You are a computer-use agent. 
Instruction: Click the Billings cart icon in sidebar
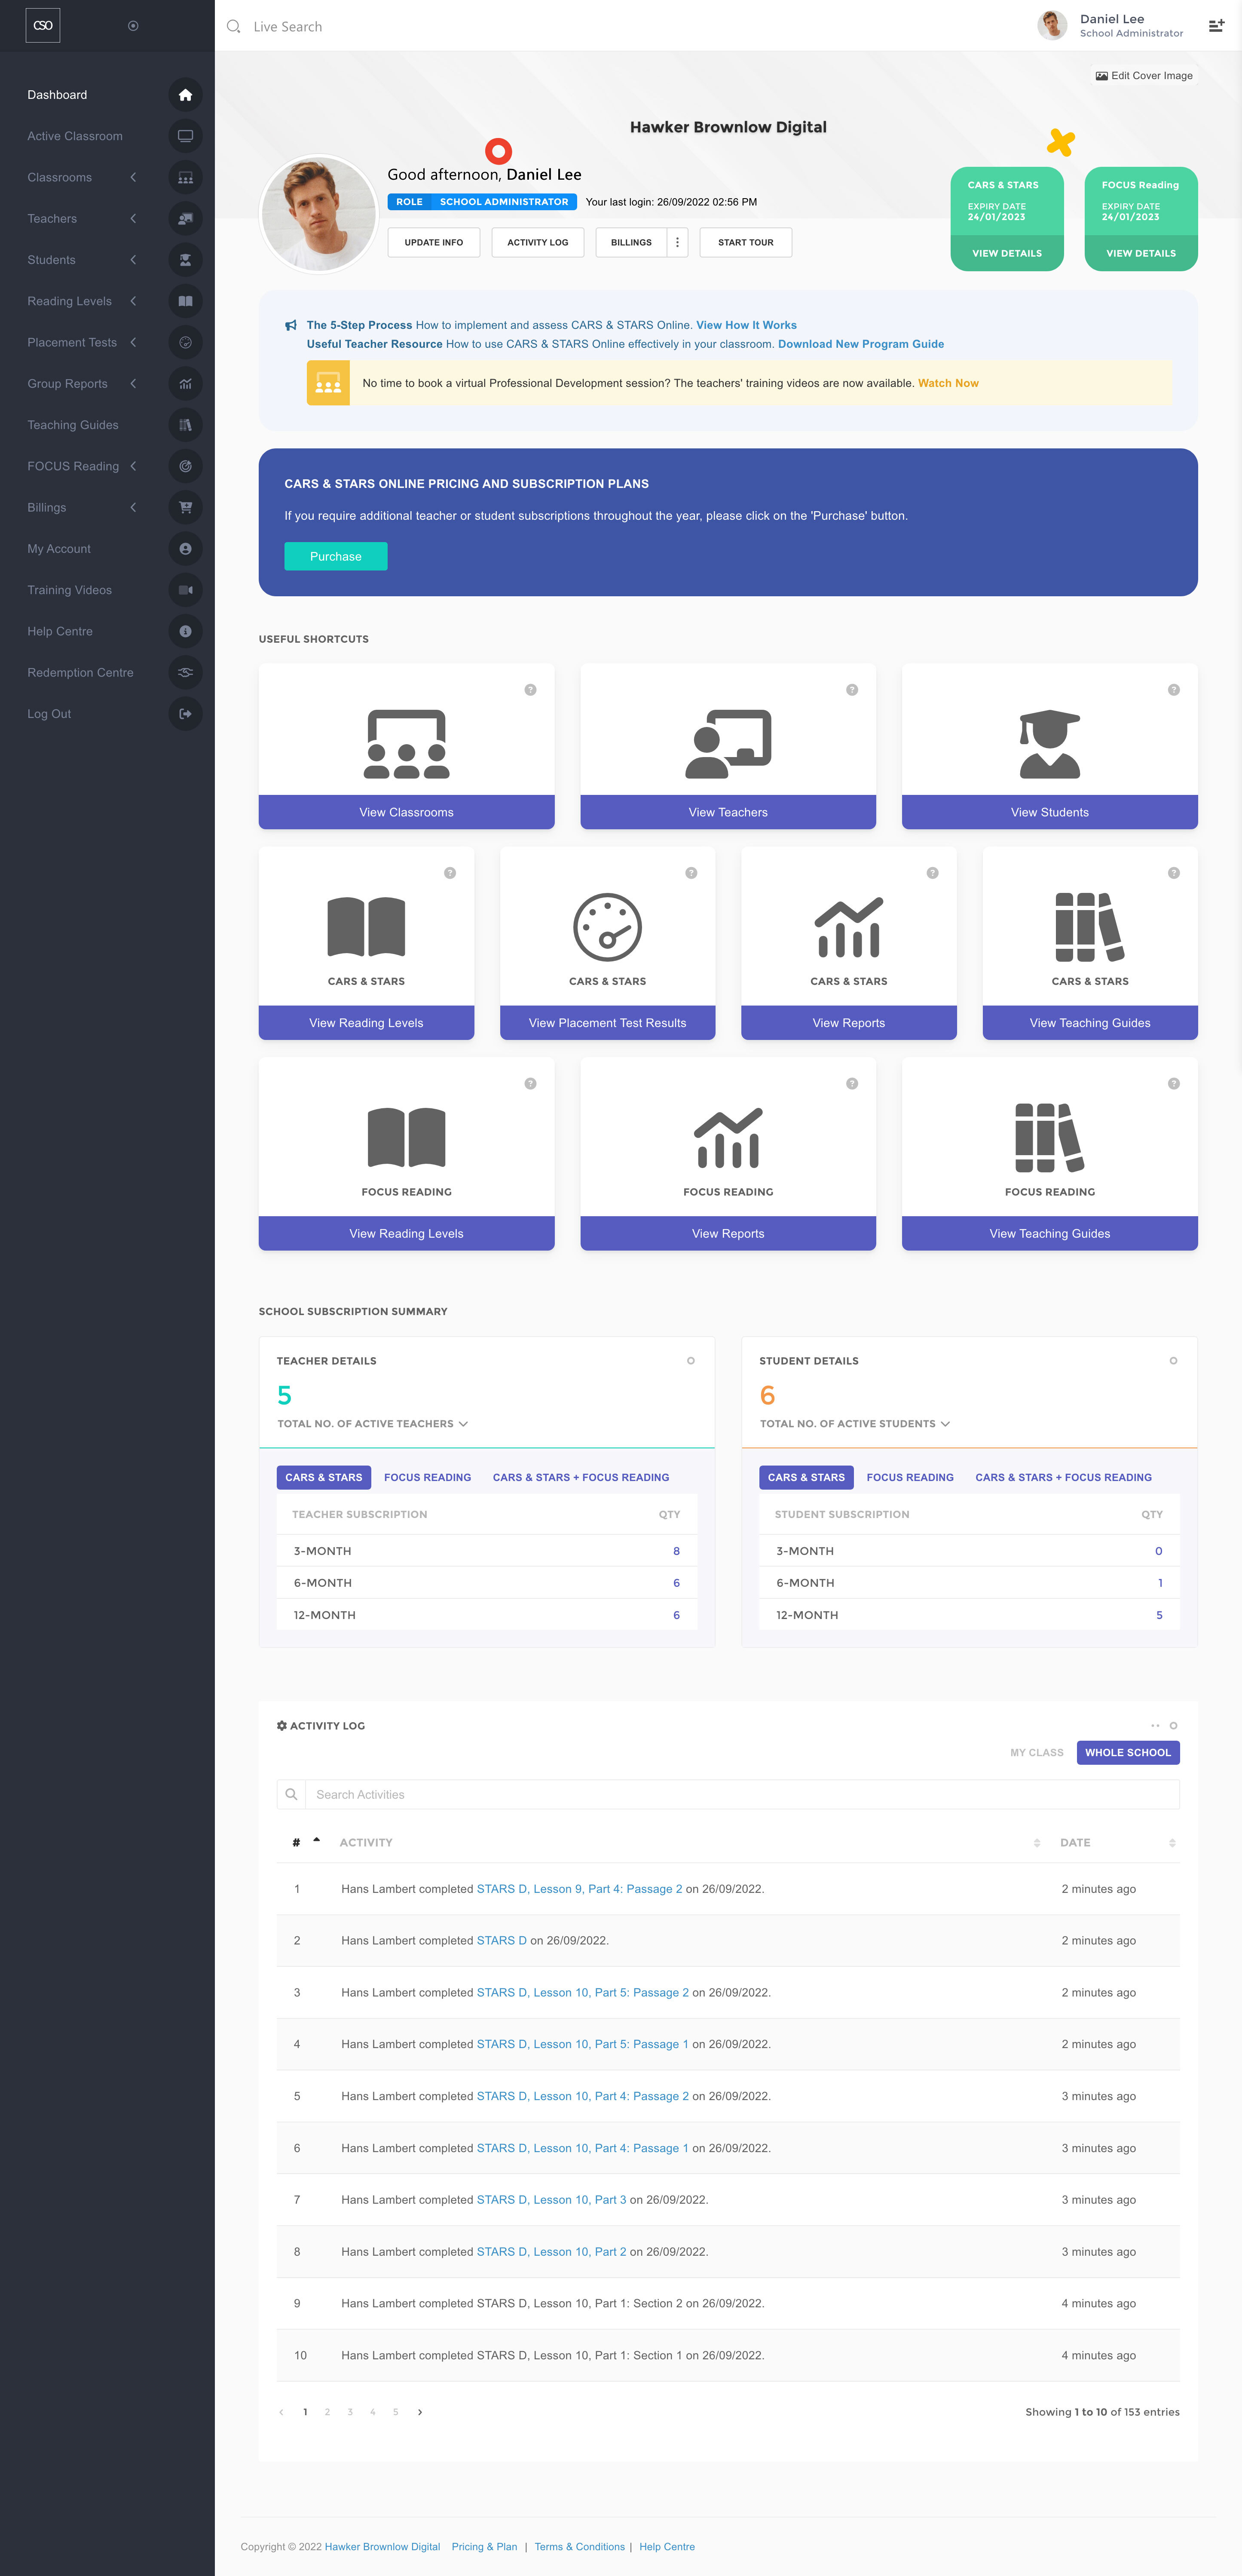[185, 507]
